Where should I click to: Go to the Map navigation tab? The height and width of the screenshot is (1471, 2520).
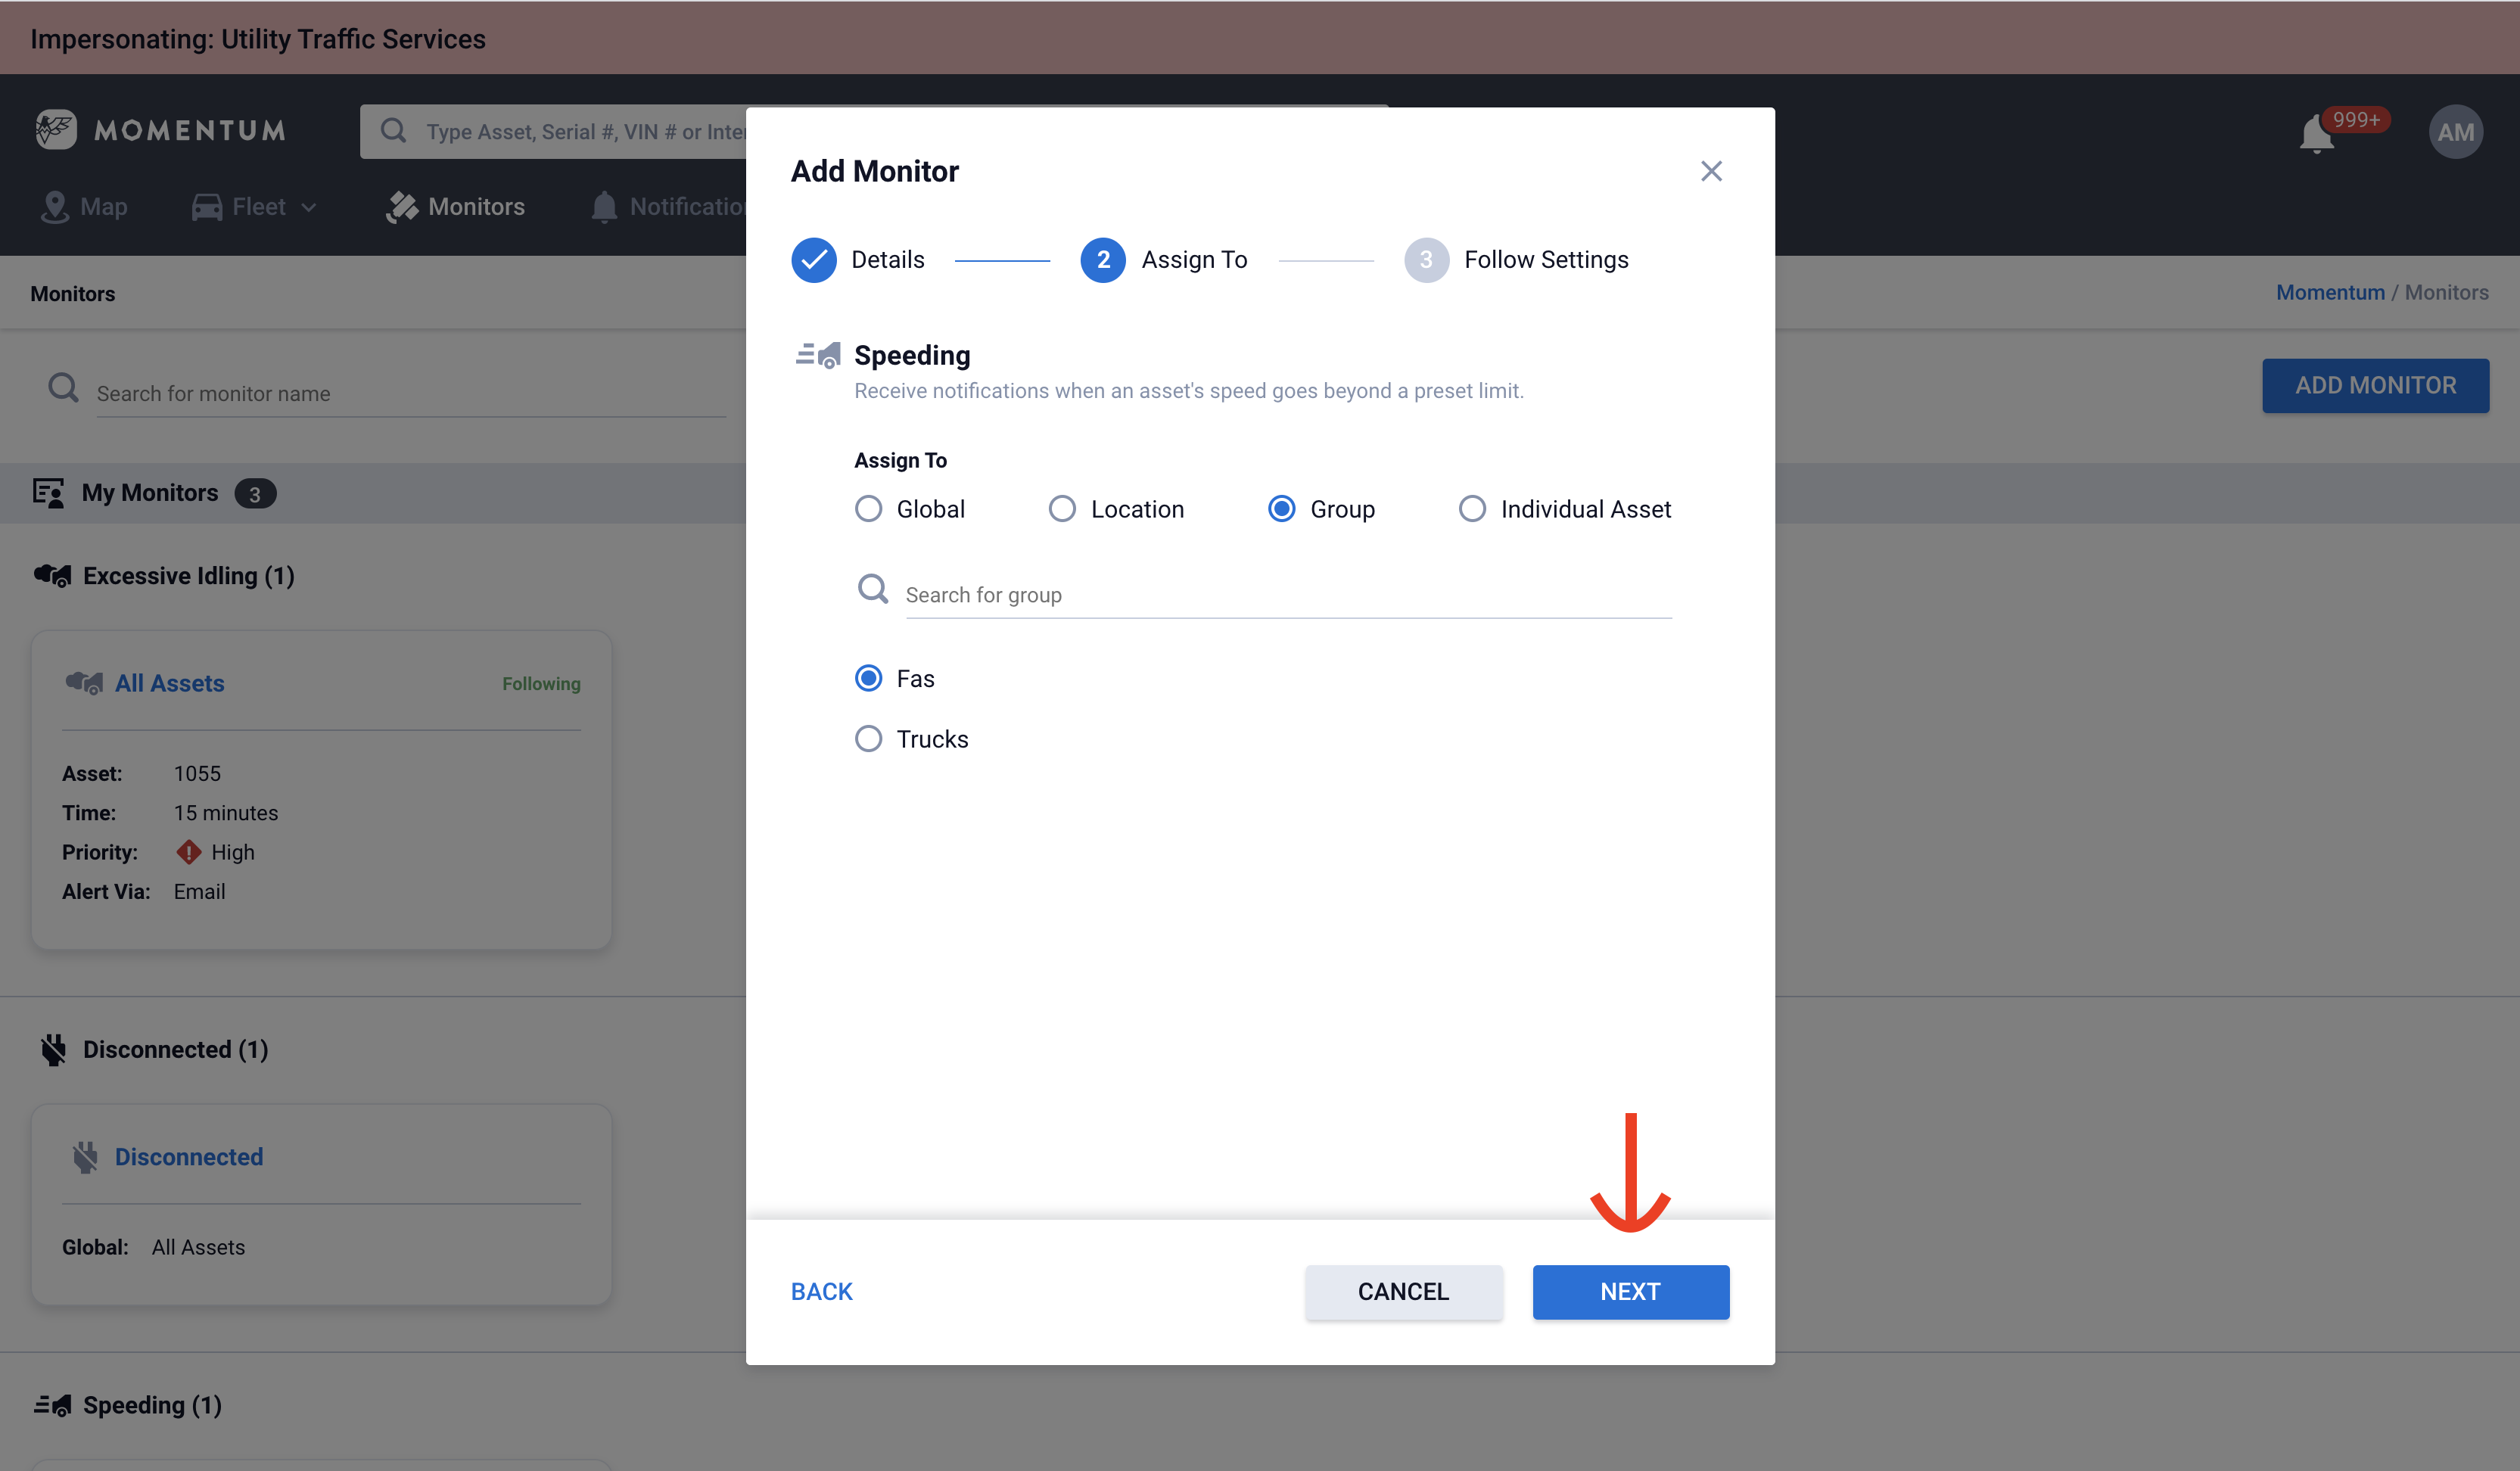point(84,207)
